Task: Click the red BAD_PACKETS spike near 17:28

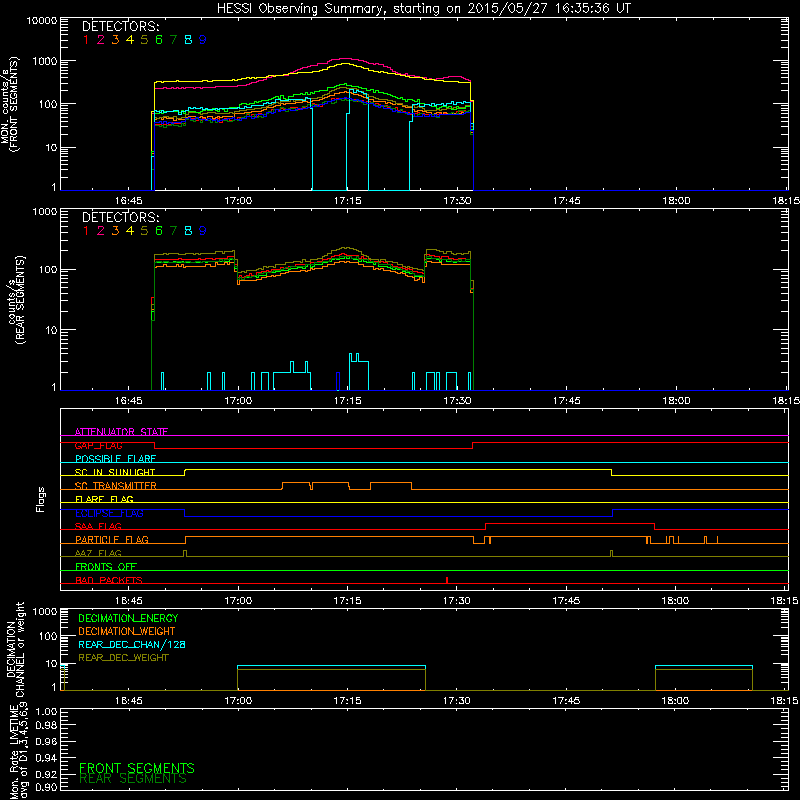Action: pos(447,580)
